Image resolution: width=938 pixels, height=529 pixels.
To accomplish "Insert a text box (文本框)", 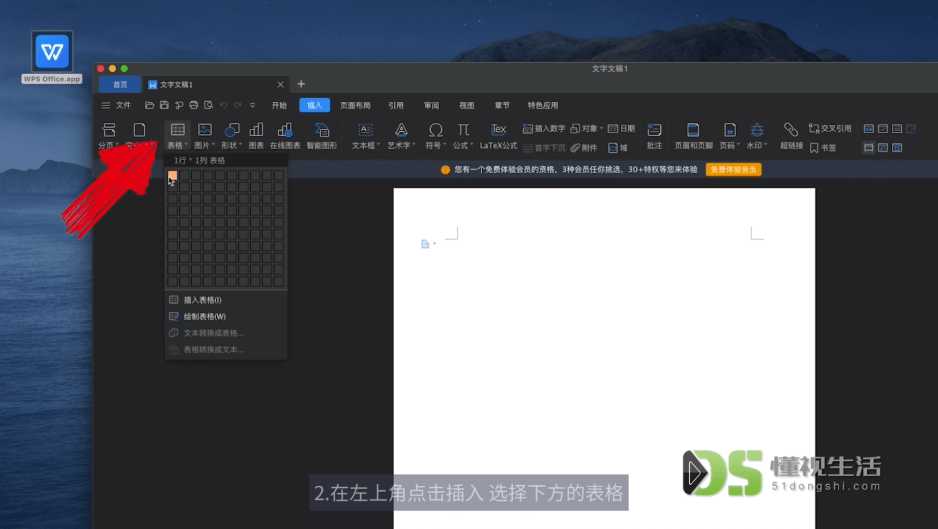I will 366,135.
